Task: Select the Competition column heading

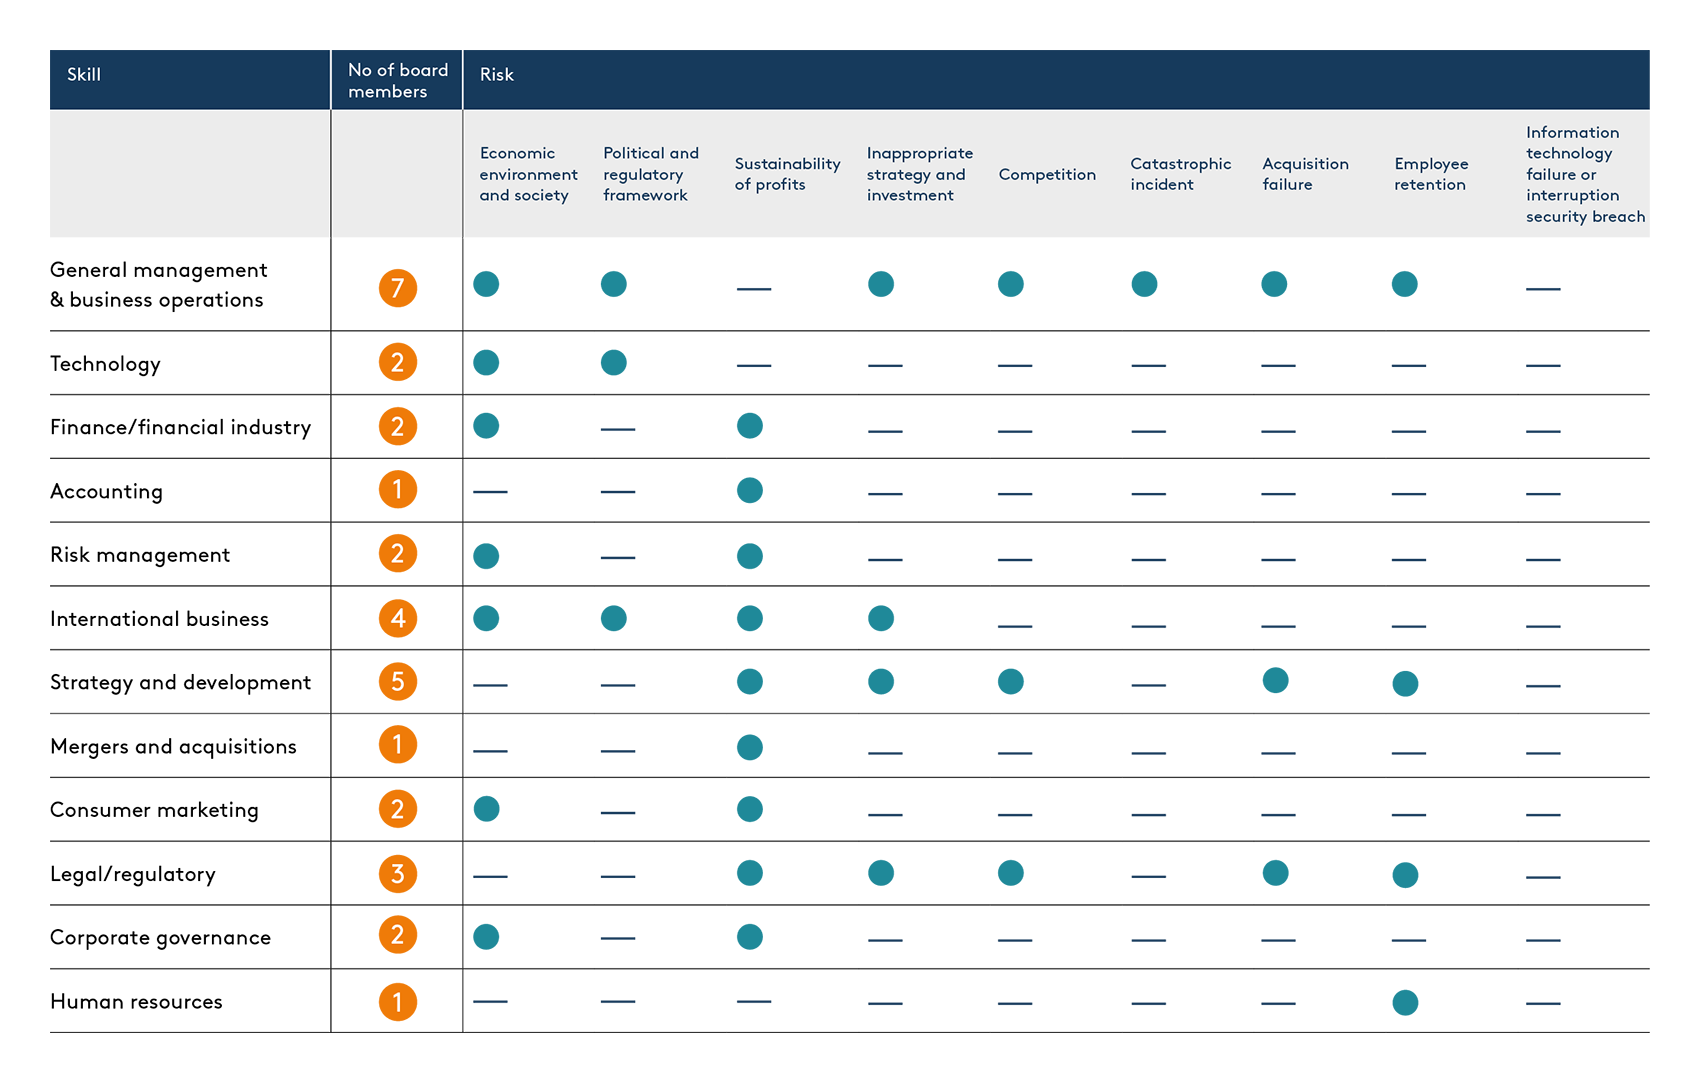Action: [x=1047, y=174]
